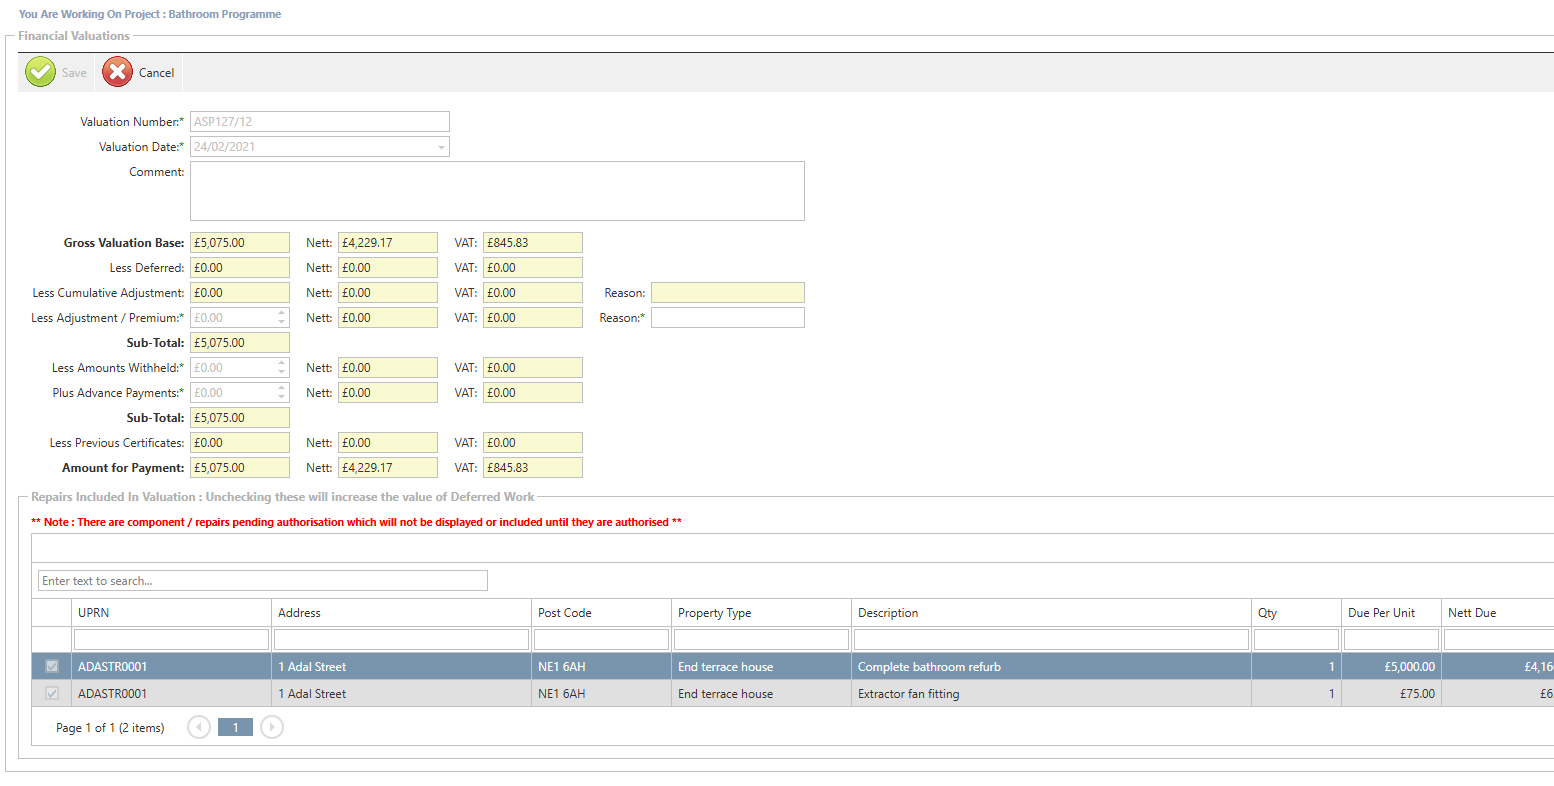
Task: Toggle checkbox for Extractor fan fitting row
Action: click(52, 693)
